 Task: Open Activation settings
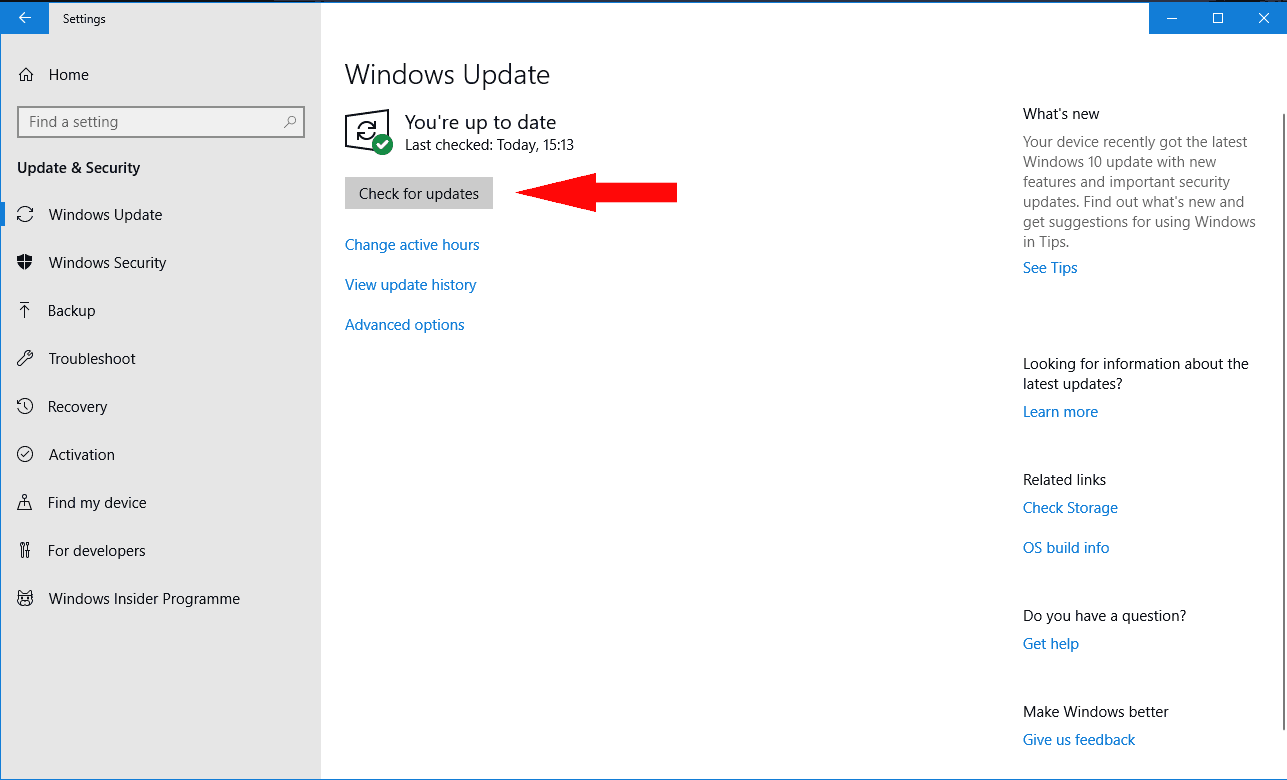(x=161, y=455)
